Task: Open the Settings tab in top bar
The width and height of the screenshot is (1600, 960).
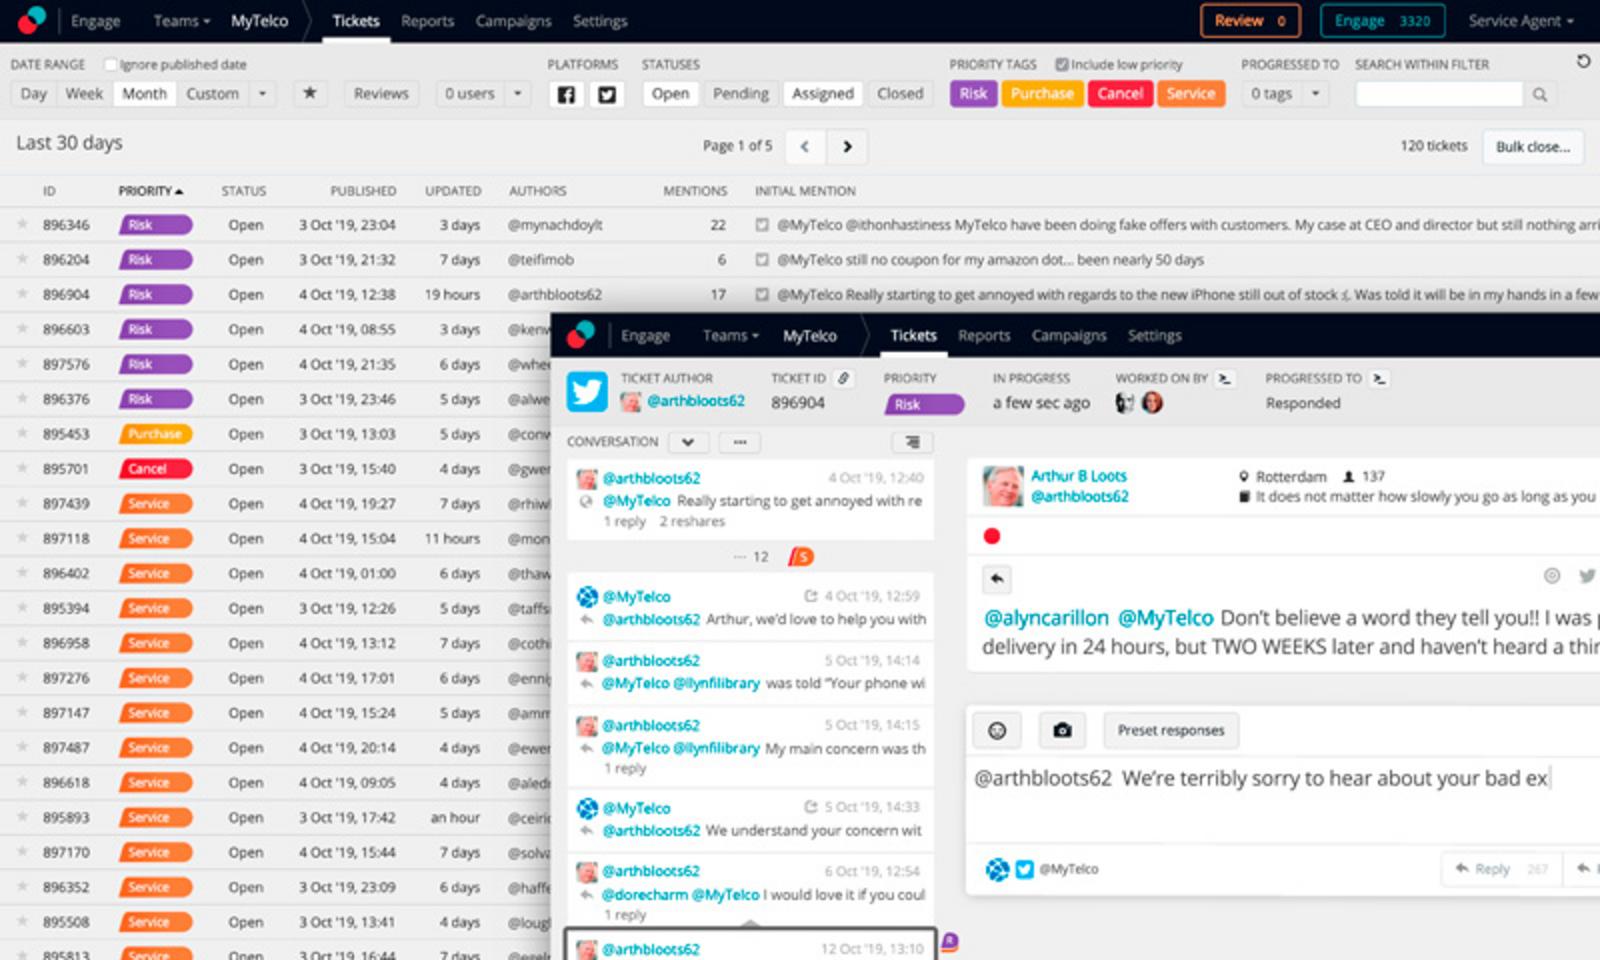Action: 600,21
